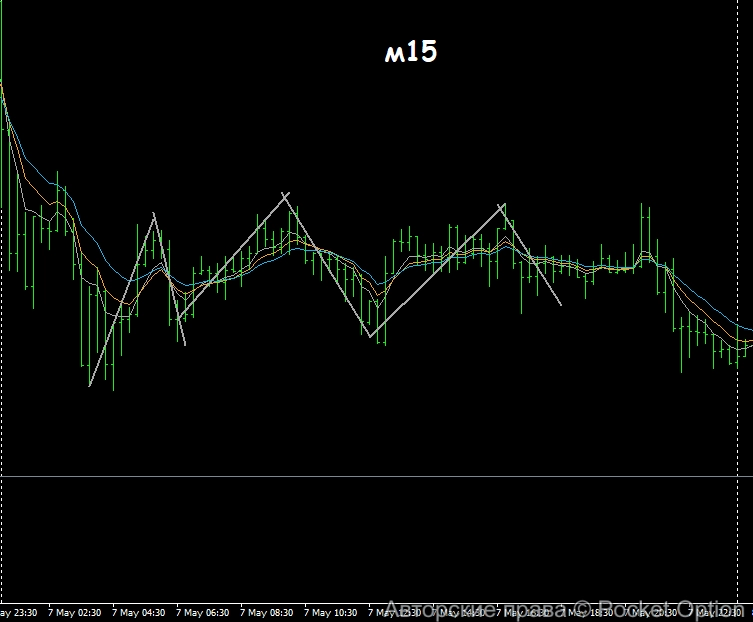The image size is (753, 622).
Task: Click the м15 timeframe label
Action: tap(411, 53)
